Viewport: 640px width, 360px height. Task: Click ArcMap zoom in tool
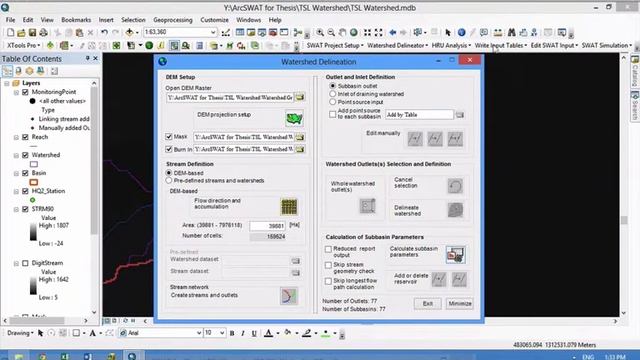click(320, 33)
